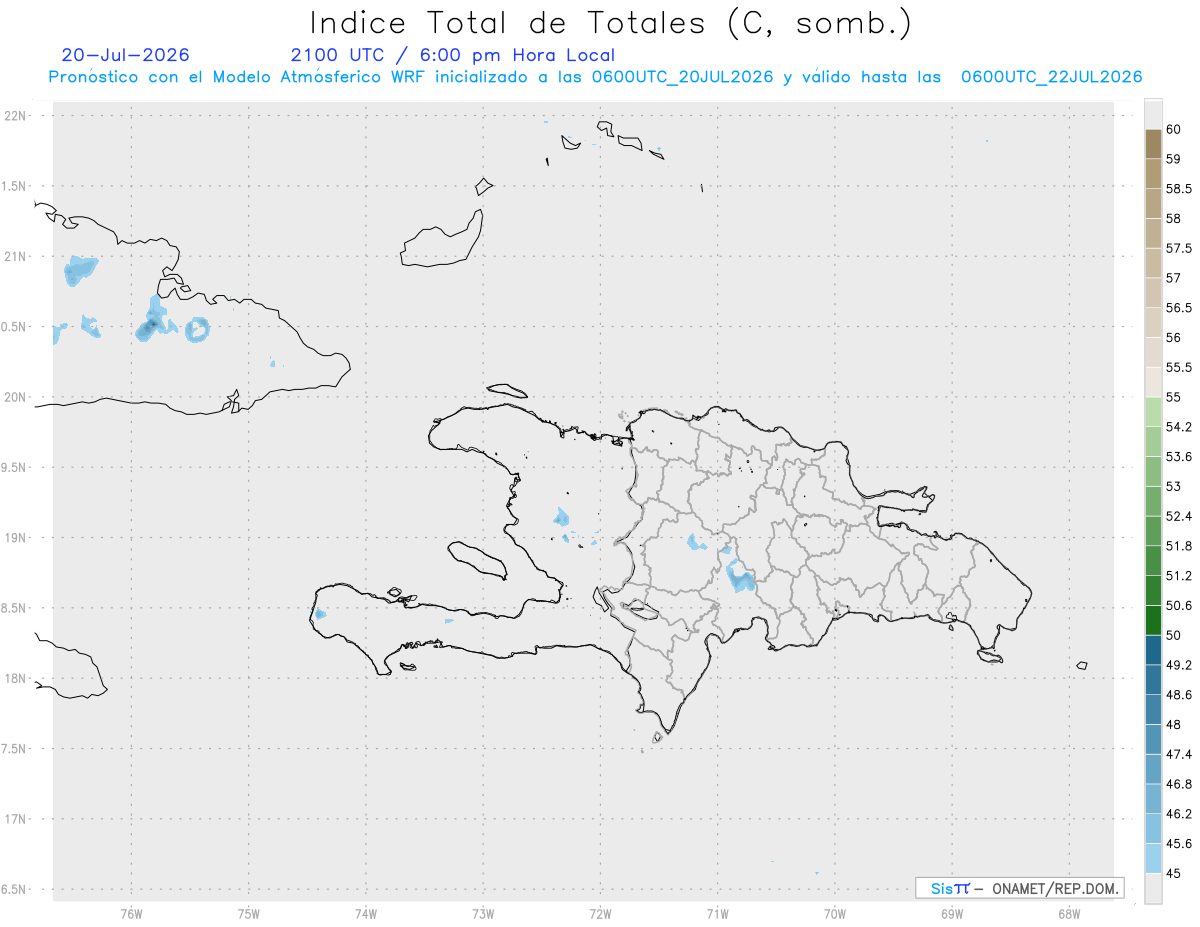This screenshot has width=1200, height=927.
Task: Click the legend value "55.5"
Action: [x=1179, y=367]
